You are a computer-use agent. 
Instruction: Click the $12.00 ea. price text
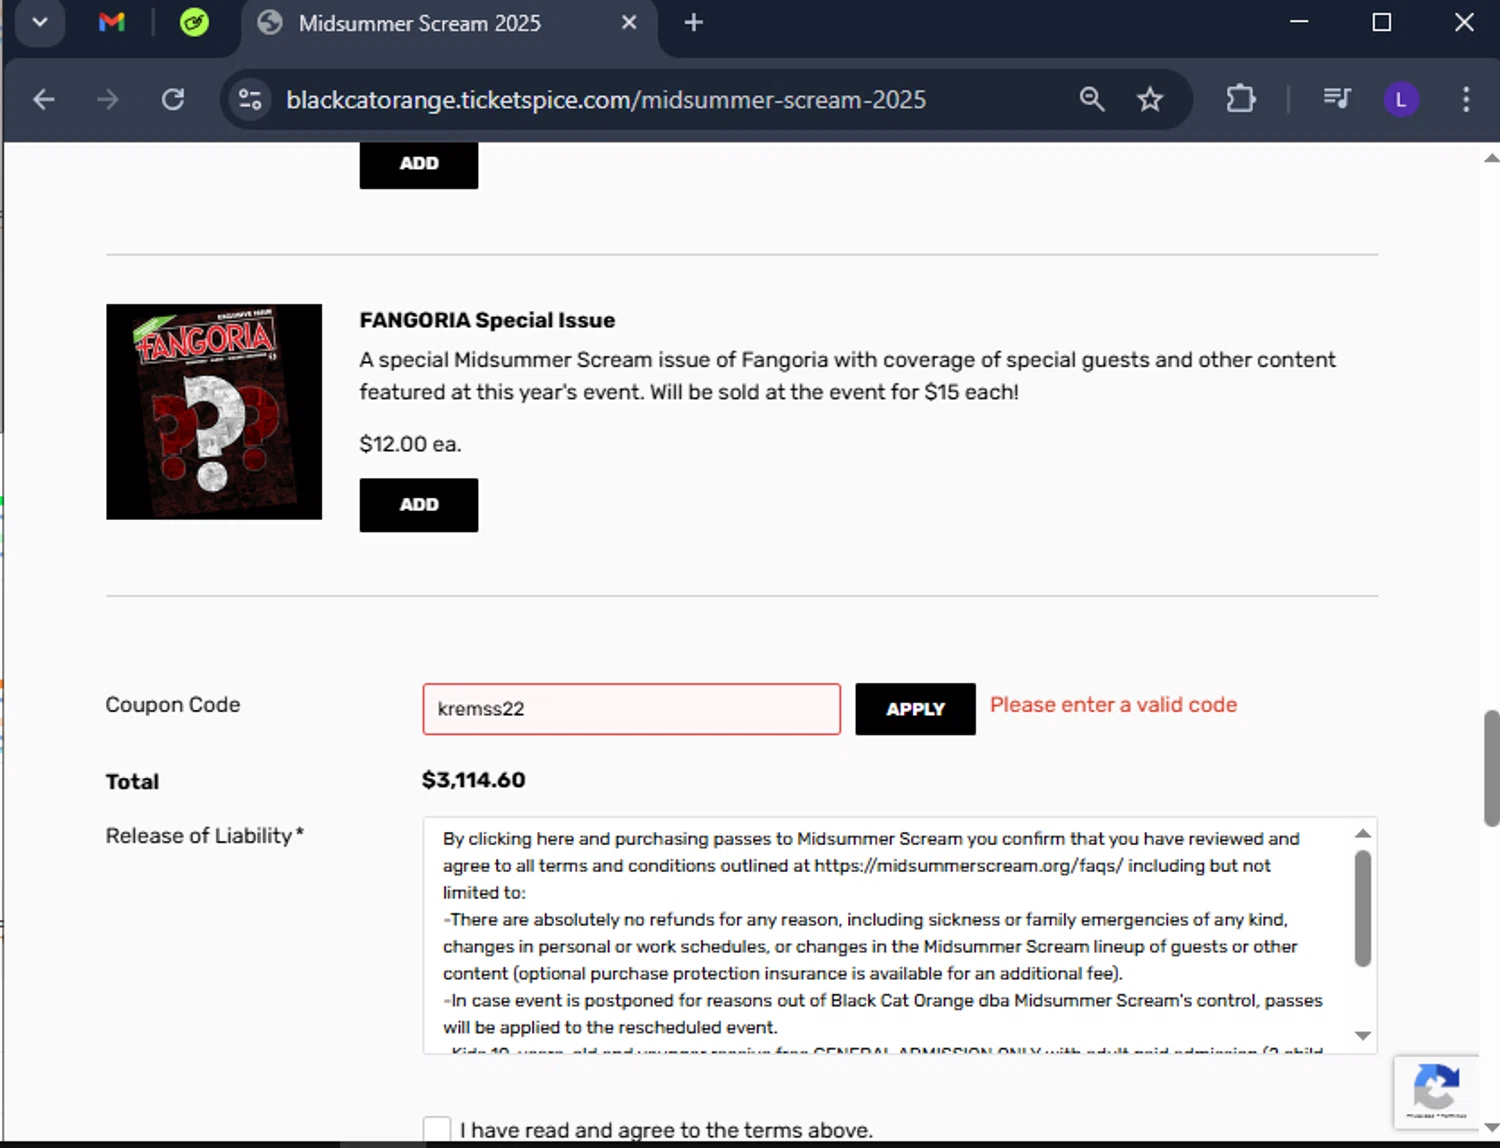410,444
